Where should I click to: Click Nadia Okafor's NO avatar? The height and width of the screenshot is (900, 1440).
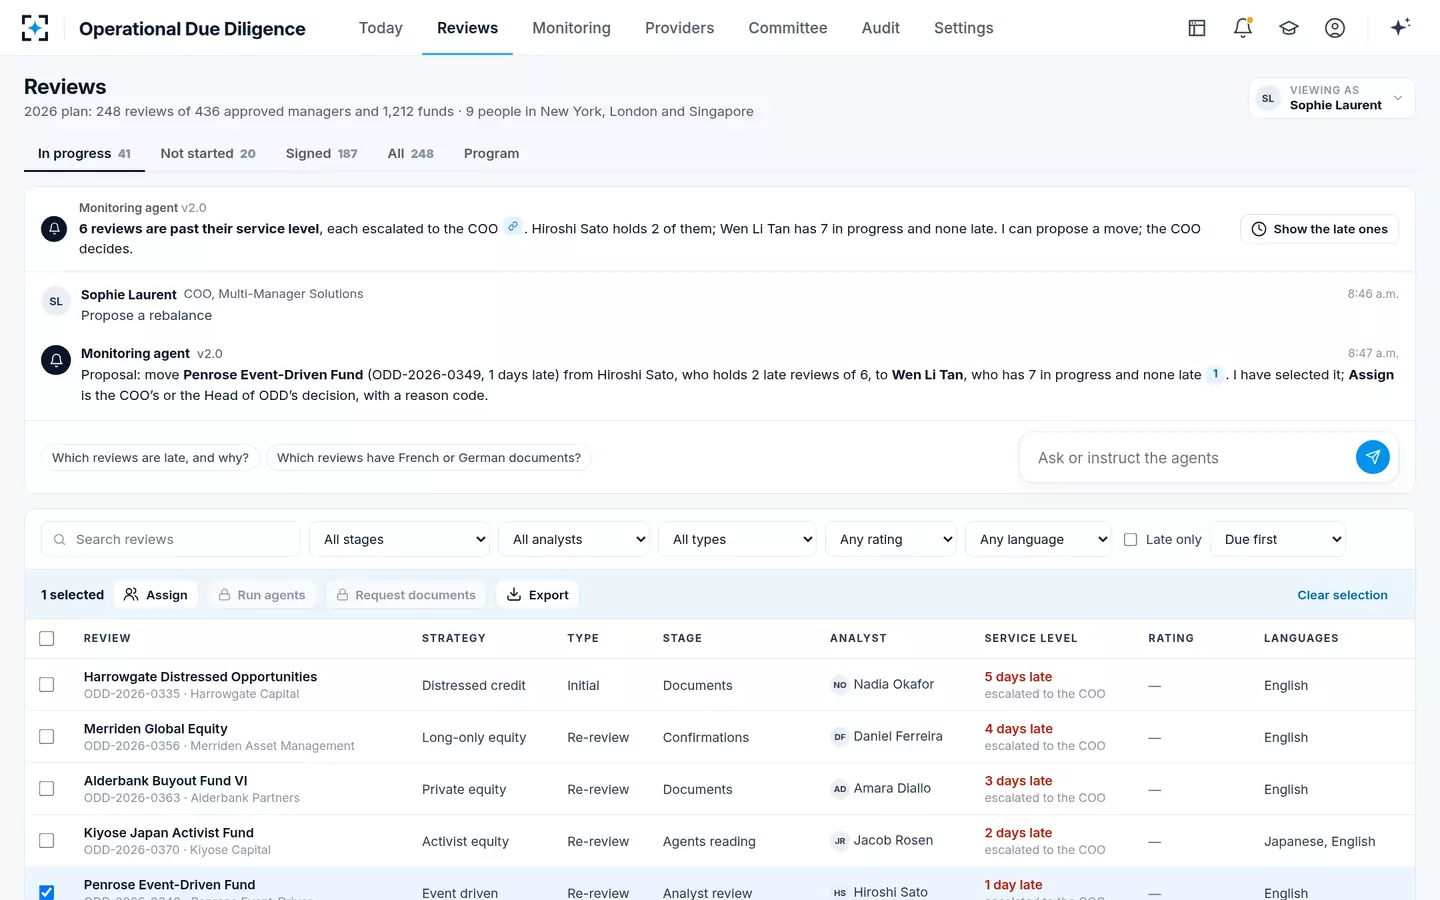pyautogui.click(x=840, y=685)
